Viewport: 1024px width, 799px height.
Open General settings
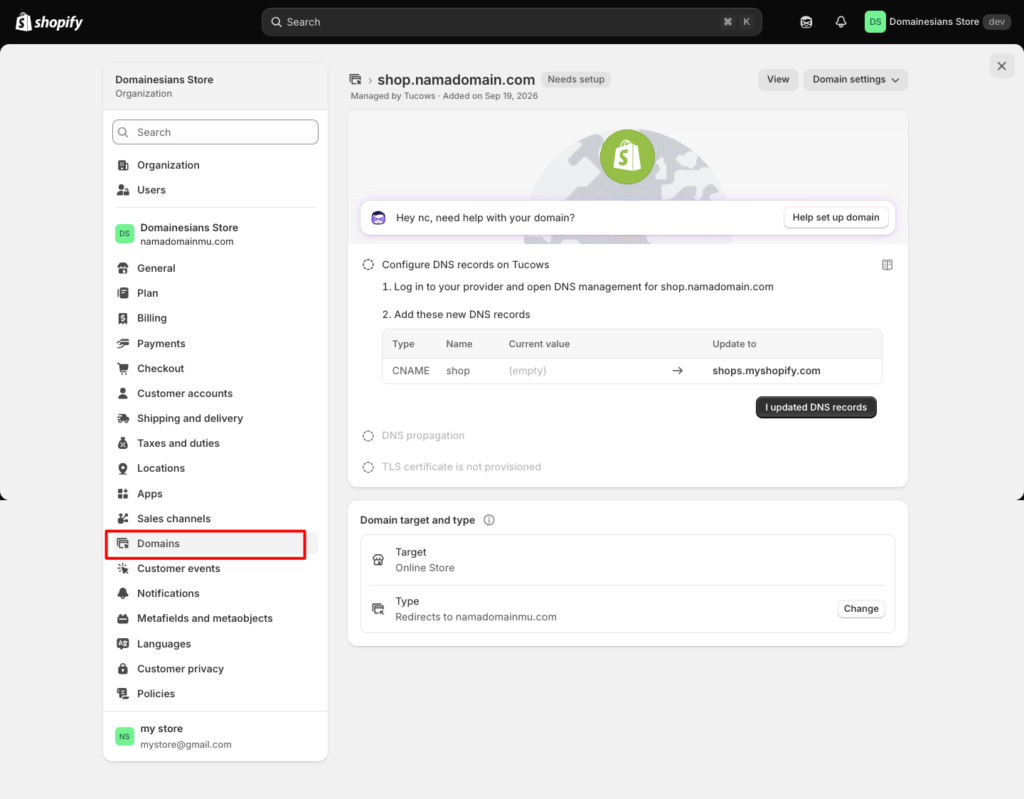point(215,268)
